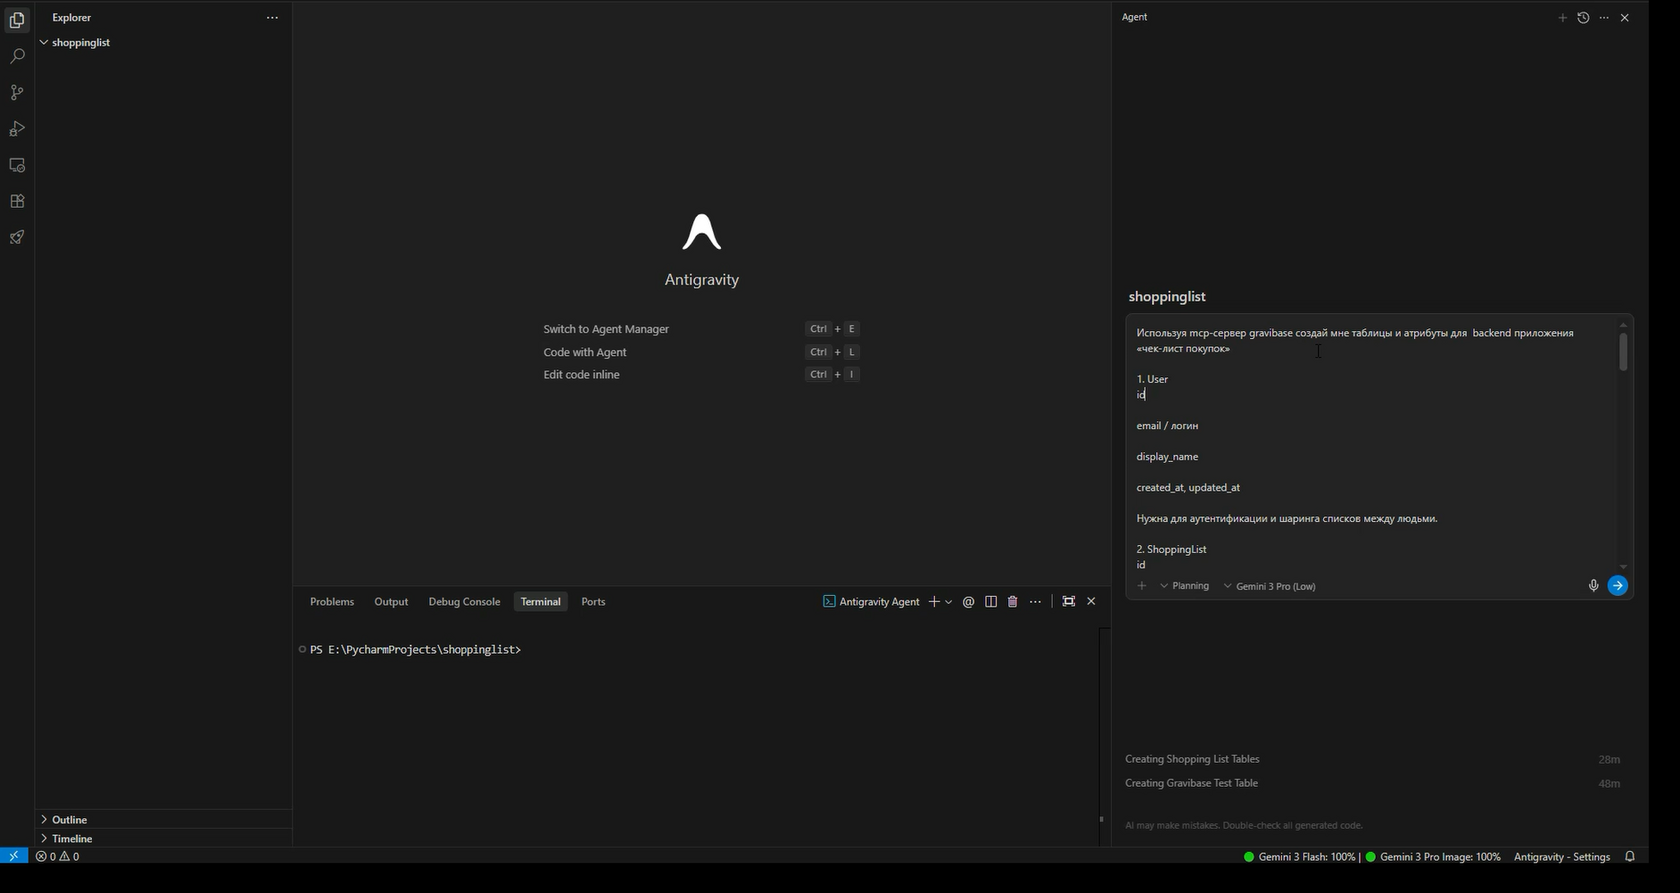Send the agent prompt with arrow button
This screenshot has height=893, width=1680.
(x=1617, y=586)
